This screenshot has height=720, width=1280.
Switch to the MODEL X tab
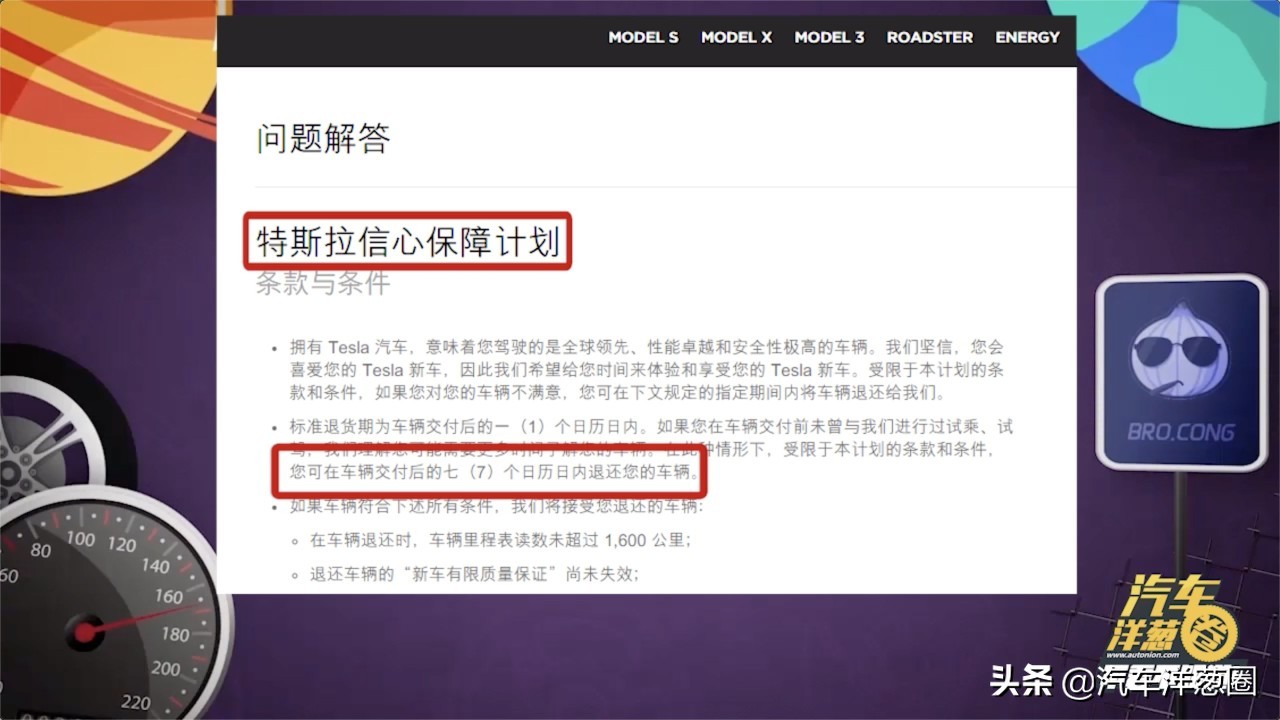point(737,37)
